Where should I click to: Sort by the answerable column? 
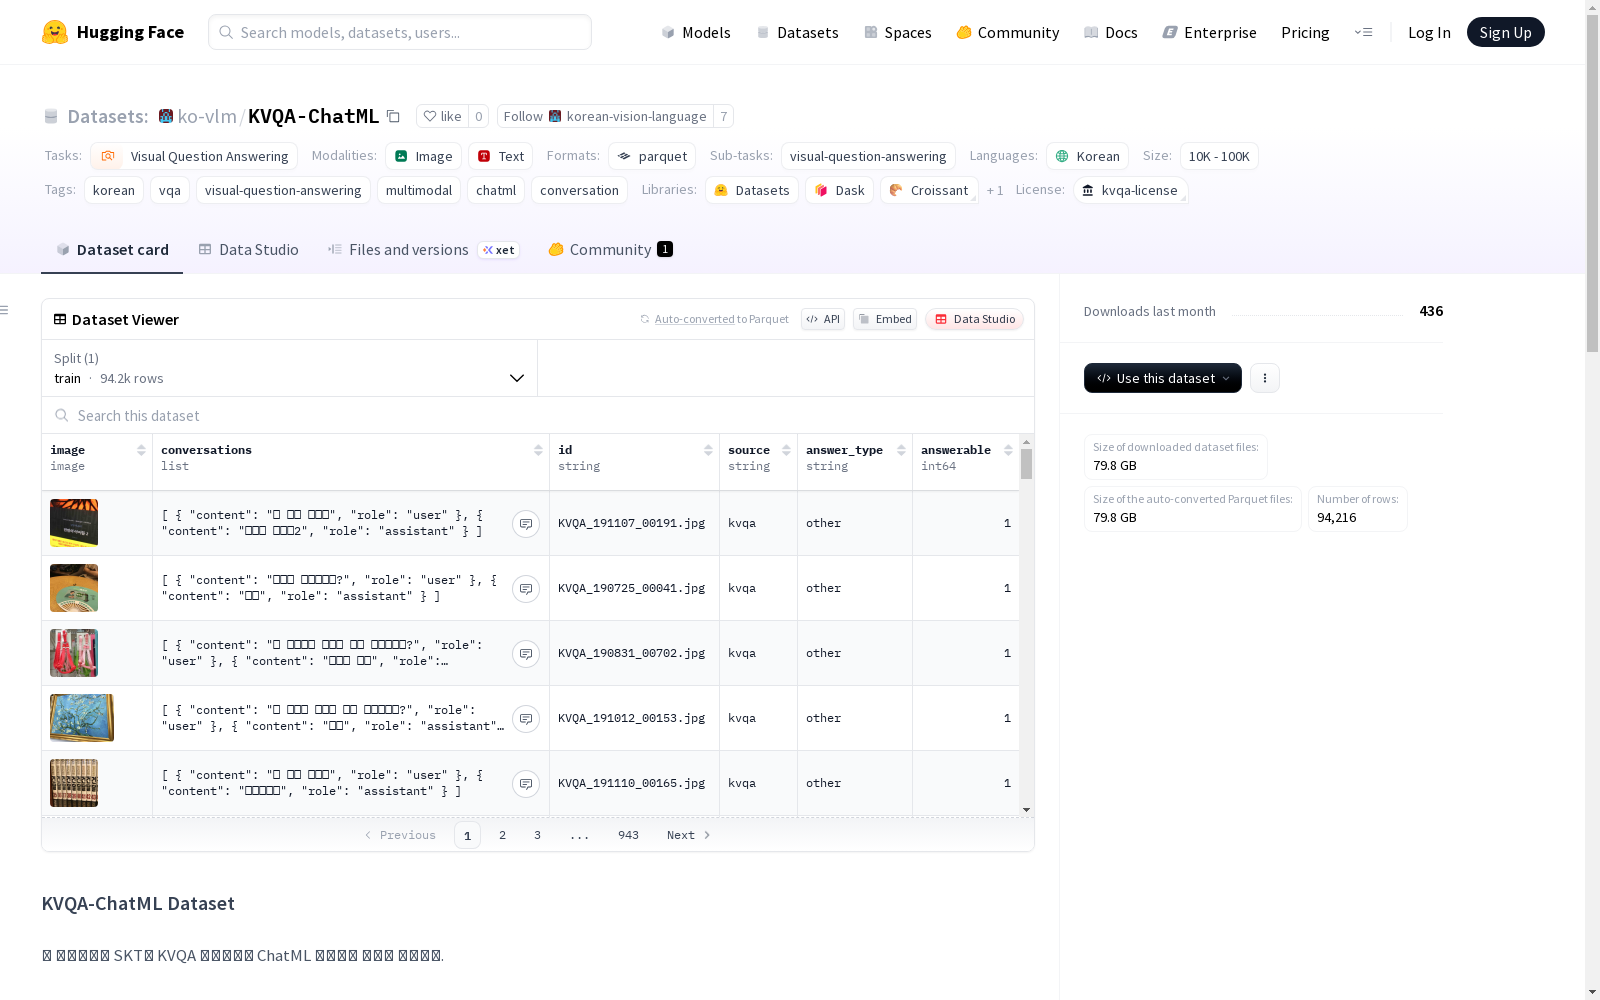click(1008, 450)
